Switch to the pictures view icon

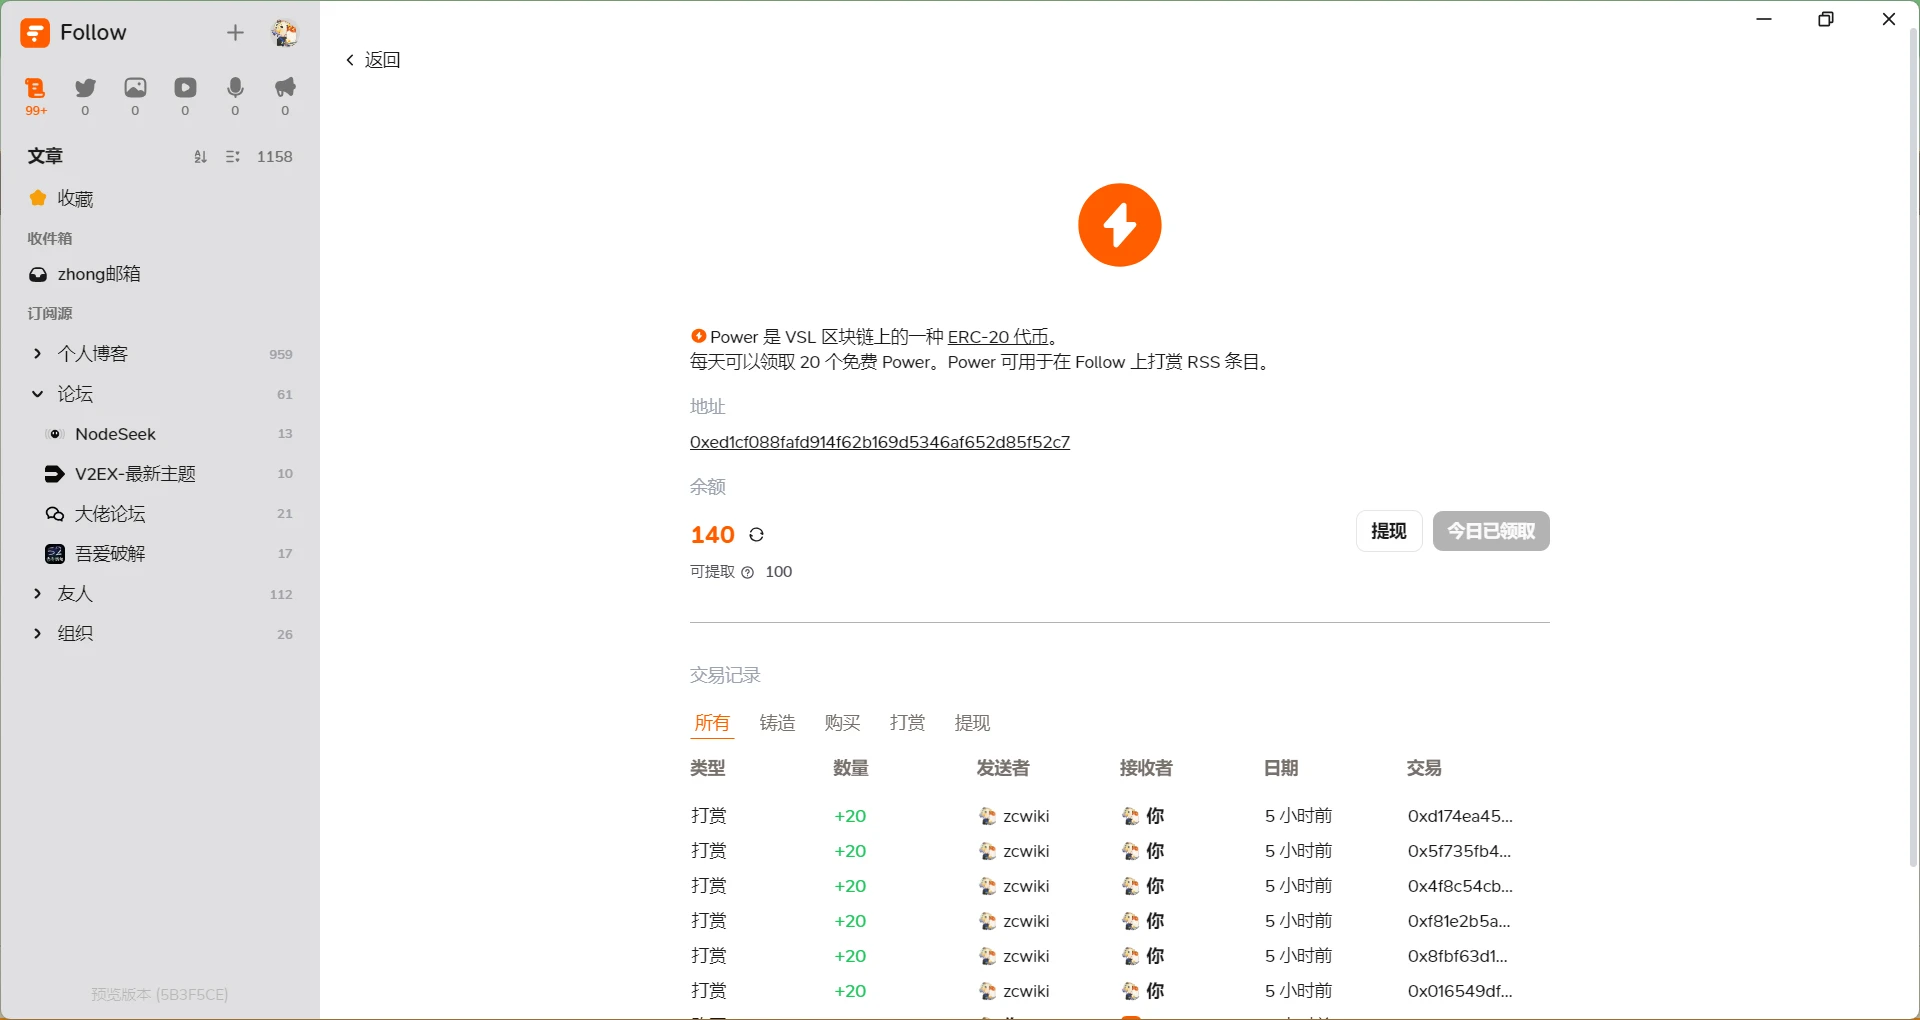(135, 89)
